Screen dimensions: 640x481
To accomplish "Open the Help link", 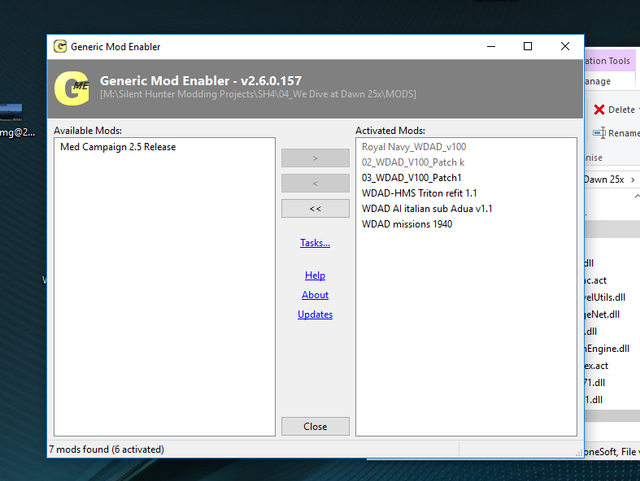I will 315,276.
